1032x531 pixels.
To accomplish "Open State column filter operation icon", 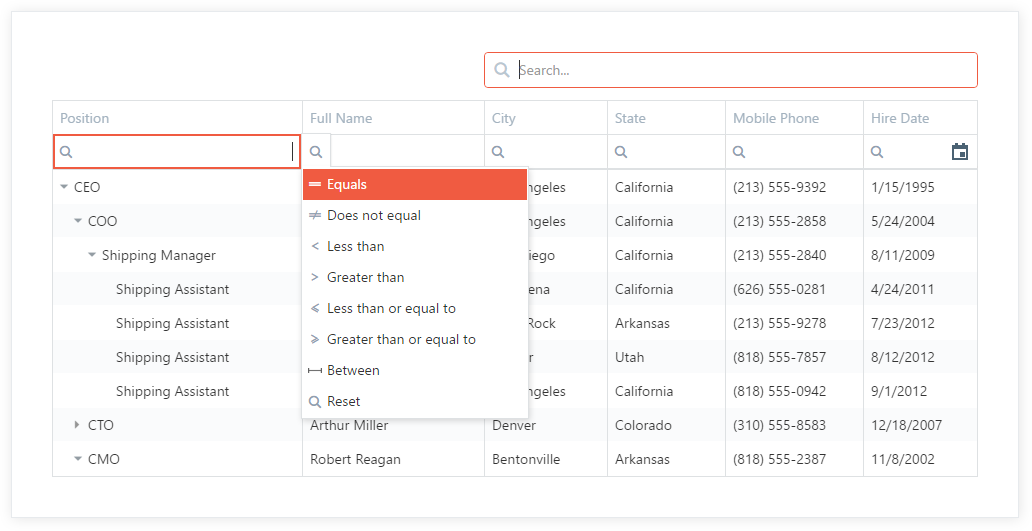I will 621,152.
